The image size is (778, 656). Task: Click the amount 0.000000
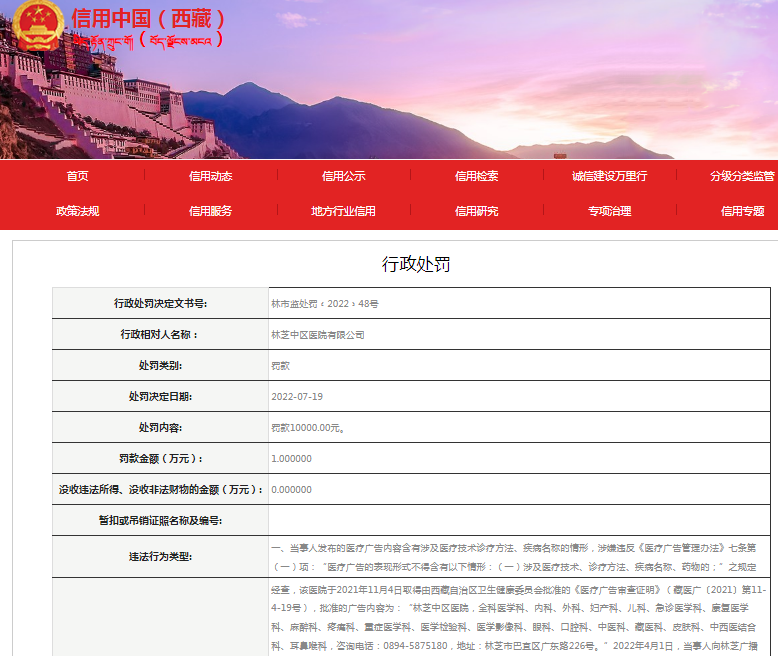pyautogui.click(x=291, y=490)
